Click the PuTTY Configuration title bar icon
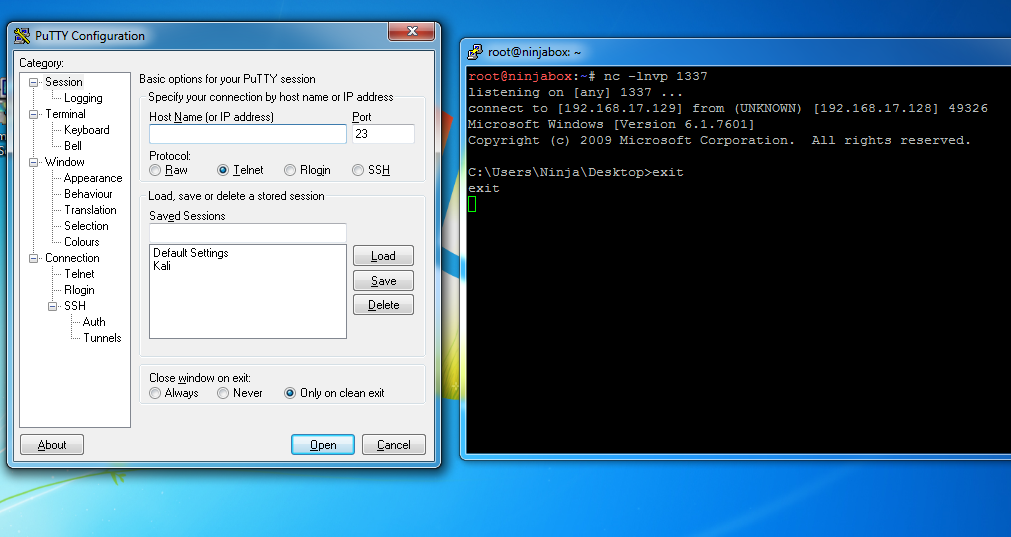Viewport: 1011px width, 537px height. tap(22, 35)
